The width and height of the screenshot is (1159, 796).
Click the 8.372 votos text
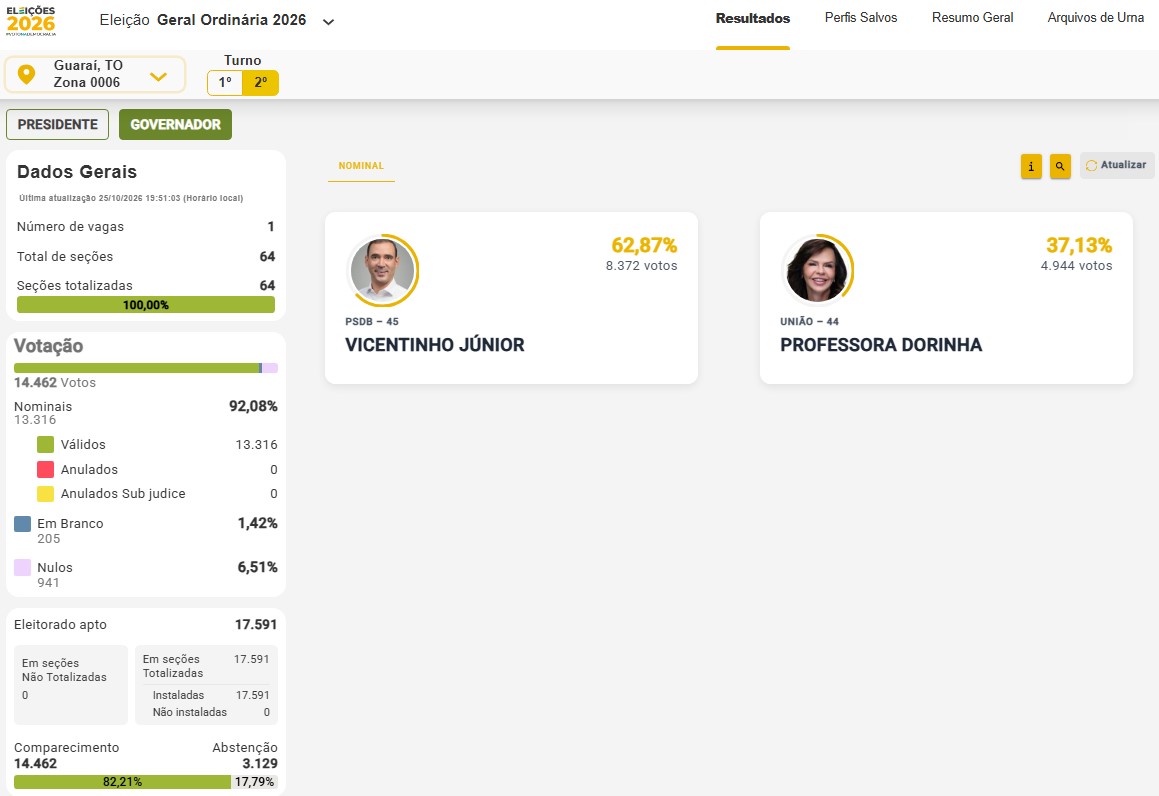[x=642, y=266]
